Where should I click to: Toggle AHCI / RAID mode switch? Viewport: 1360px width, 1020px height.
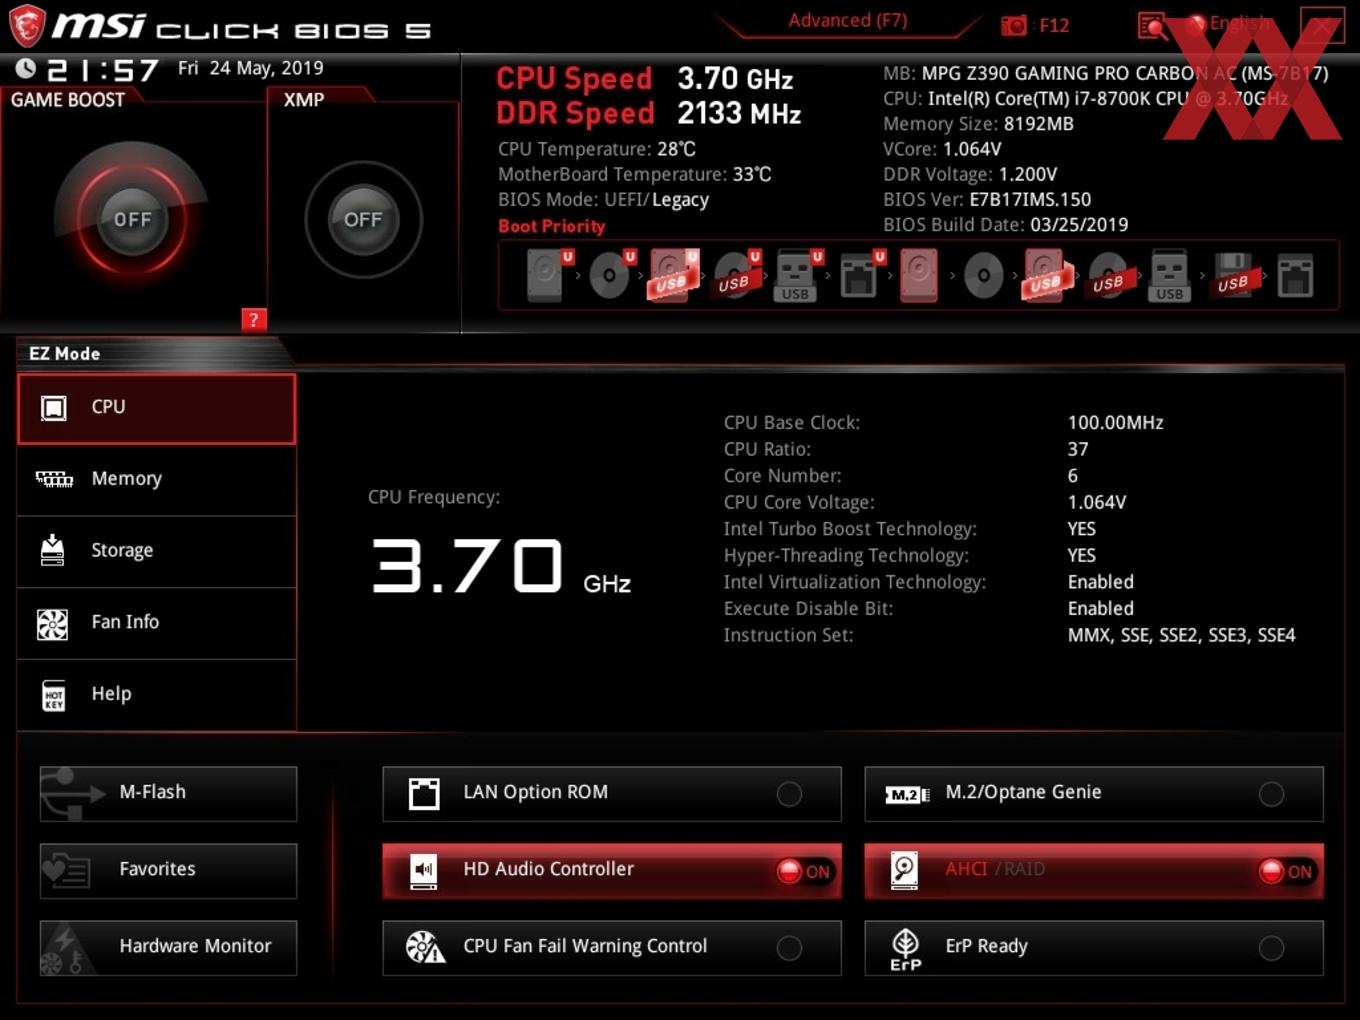pyautogui.click(x=1094, y=870)
